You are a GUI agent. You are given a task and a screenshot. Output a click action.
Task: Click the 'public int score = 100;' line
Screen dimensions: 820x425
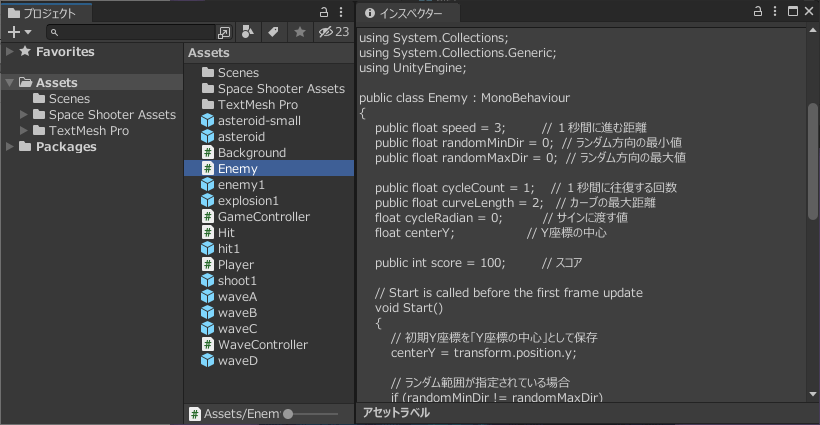[440, 262]
